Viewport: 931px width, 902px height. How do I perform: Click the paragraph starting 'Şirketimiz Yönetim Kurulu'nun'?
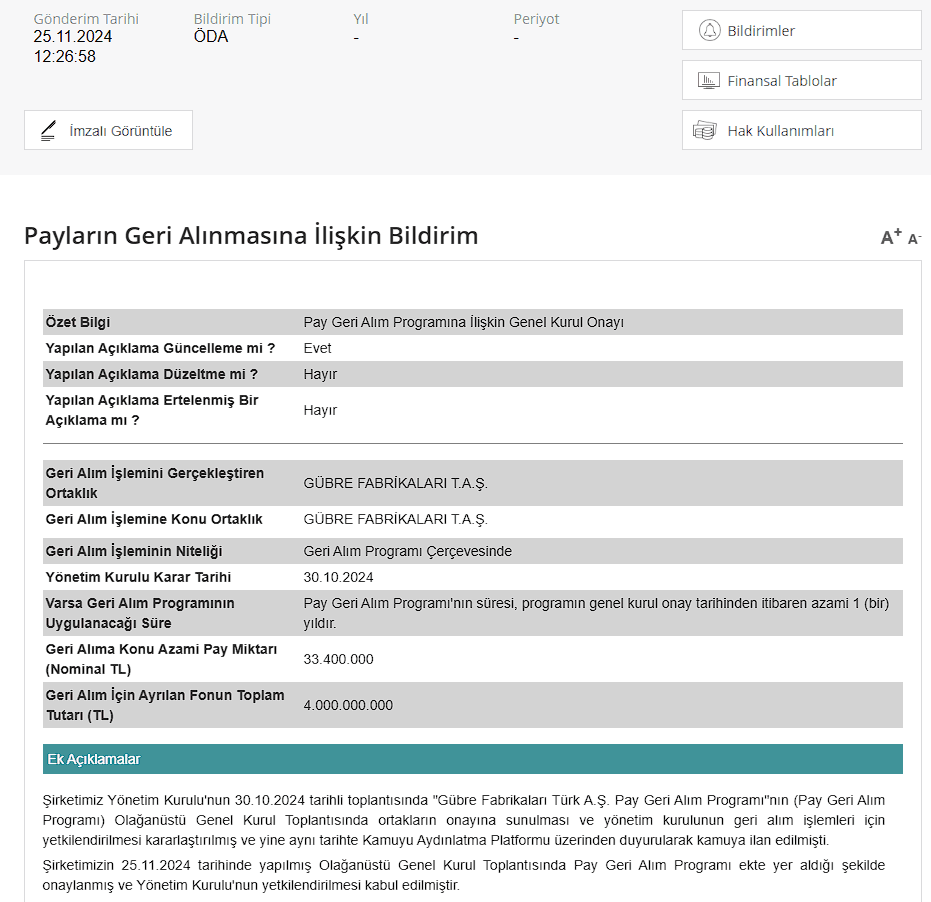(x=464, y=820)
